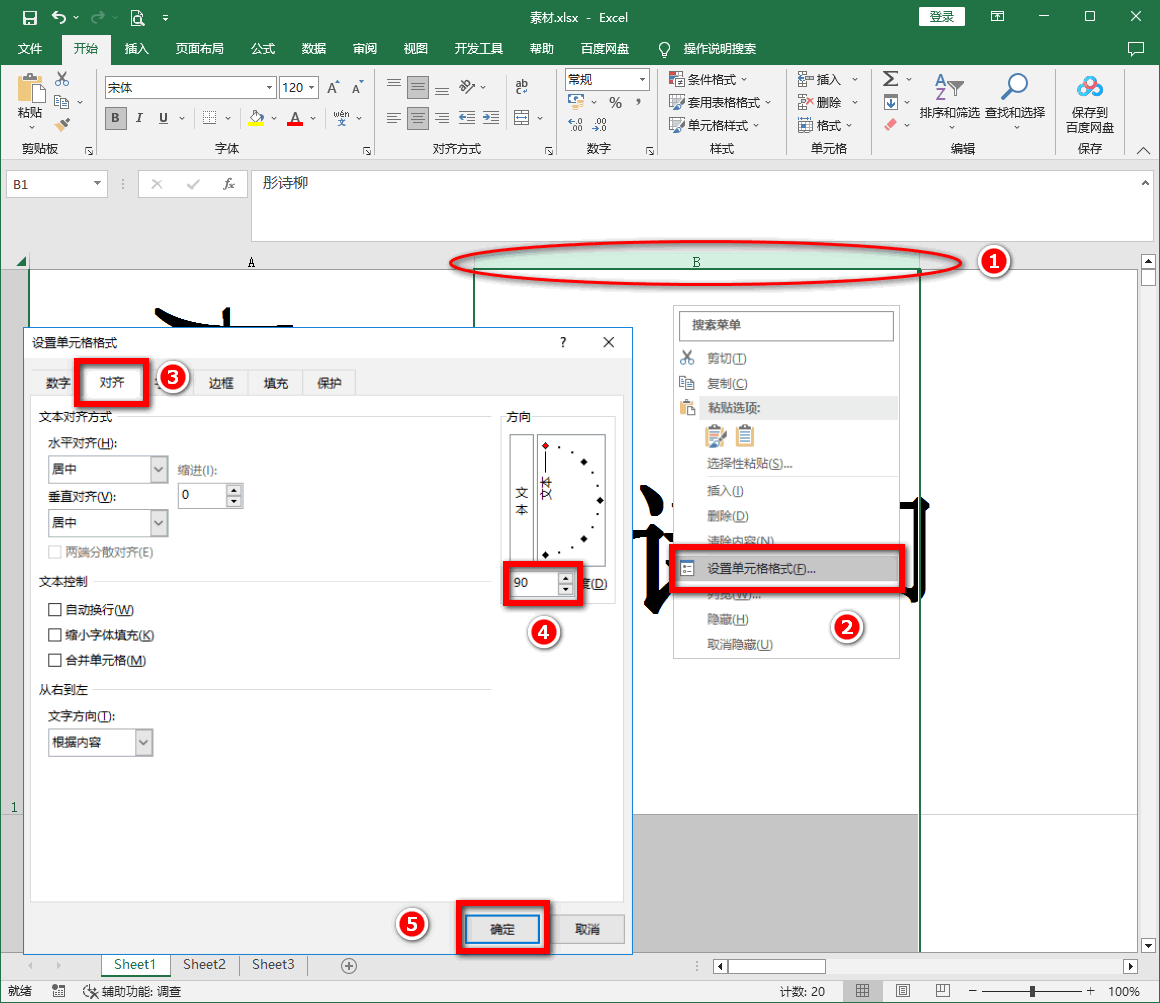1160x1003 pixels.
Task: Click the 登录 sign-in button
Action: pos(942,16)
